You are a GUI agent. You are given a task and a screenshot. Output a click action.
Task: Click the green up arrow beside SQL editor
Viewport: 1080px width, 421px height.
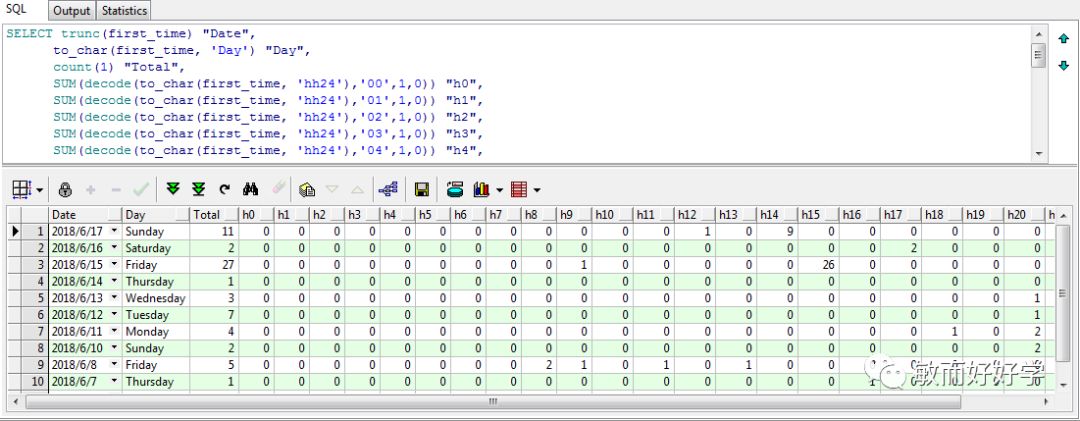pos(1063,39)
